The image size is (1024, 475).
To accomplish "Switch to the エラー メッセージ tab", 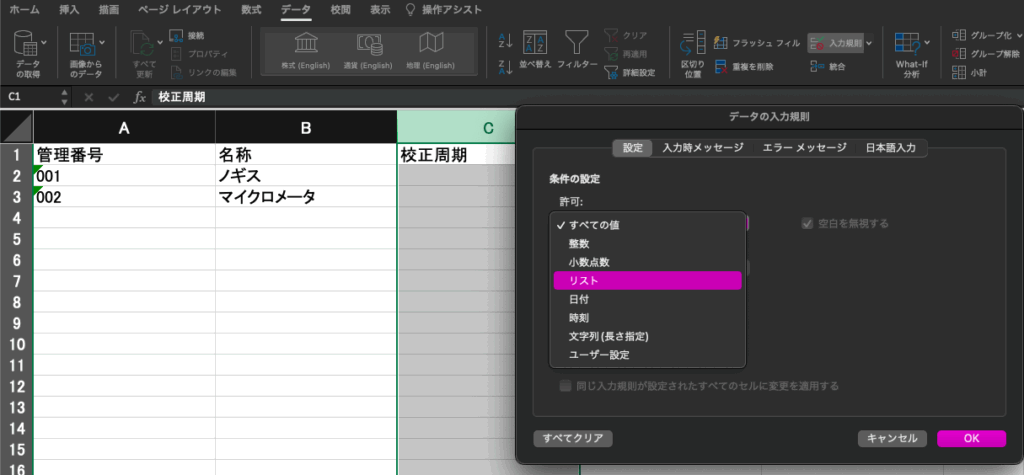I will point(804,148).
